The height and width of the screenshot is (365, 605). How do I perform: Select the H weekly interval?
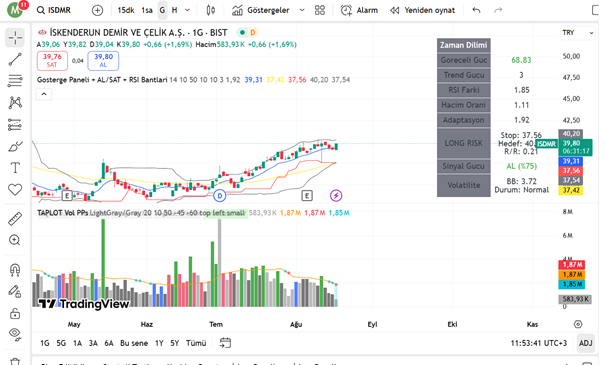(x=174, y=10)
